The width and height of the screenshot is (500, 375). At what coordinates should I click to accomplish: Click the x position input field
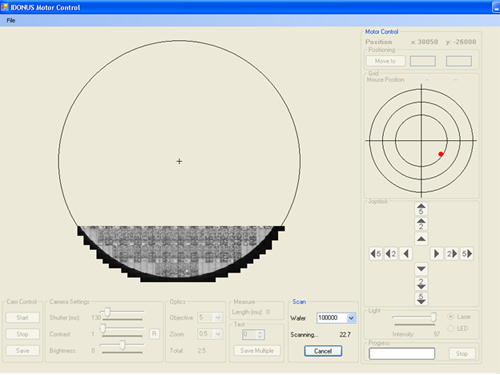click(x=423, y=61)
